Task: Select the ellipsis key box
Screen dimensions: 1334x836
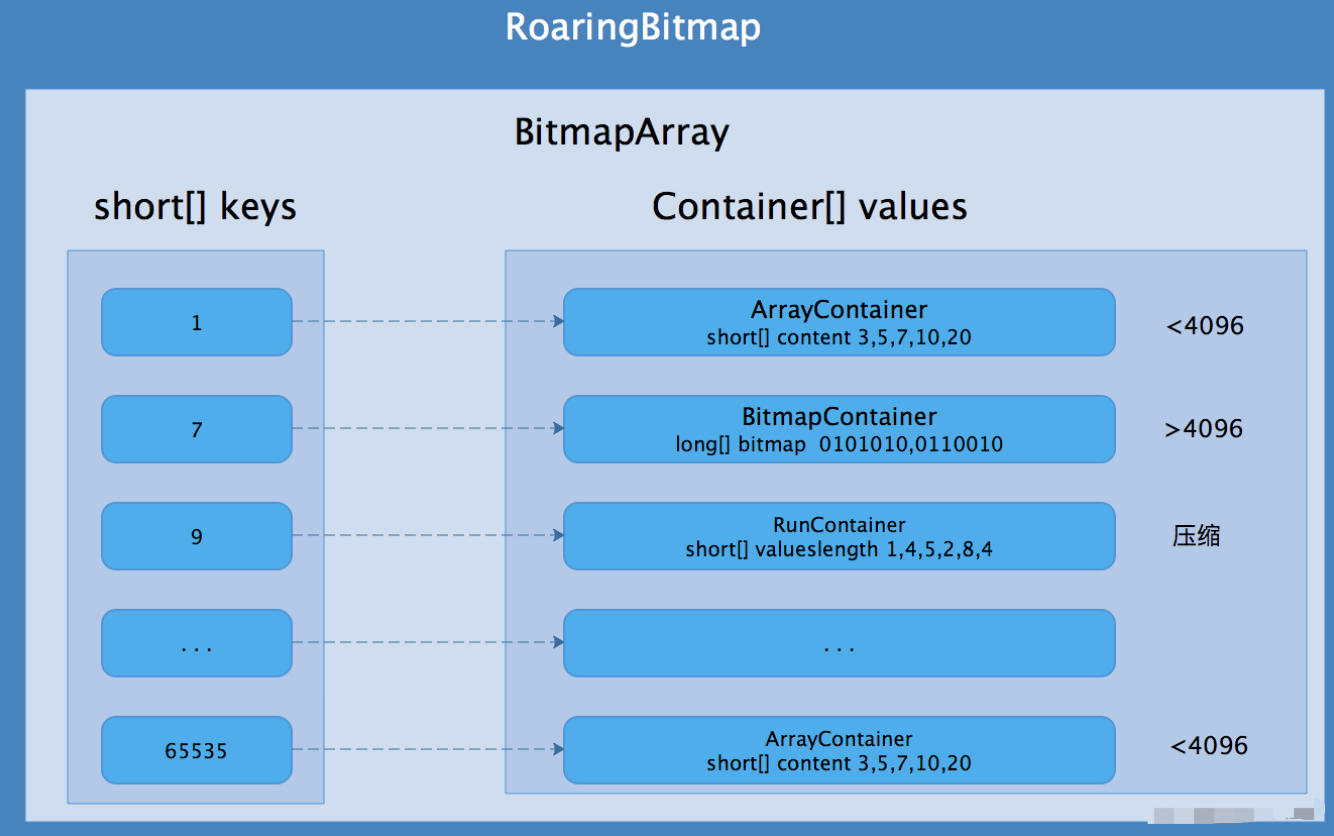Action: click(197, 643)
